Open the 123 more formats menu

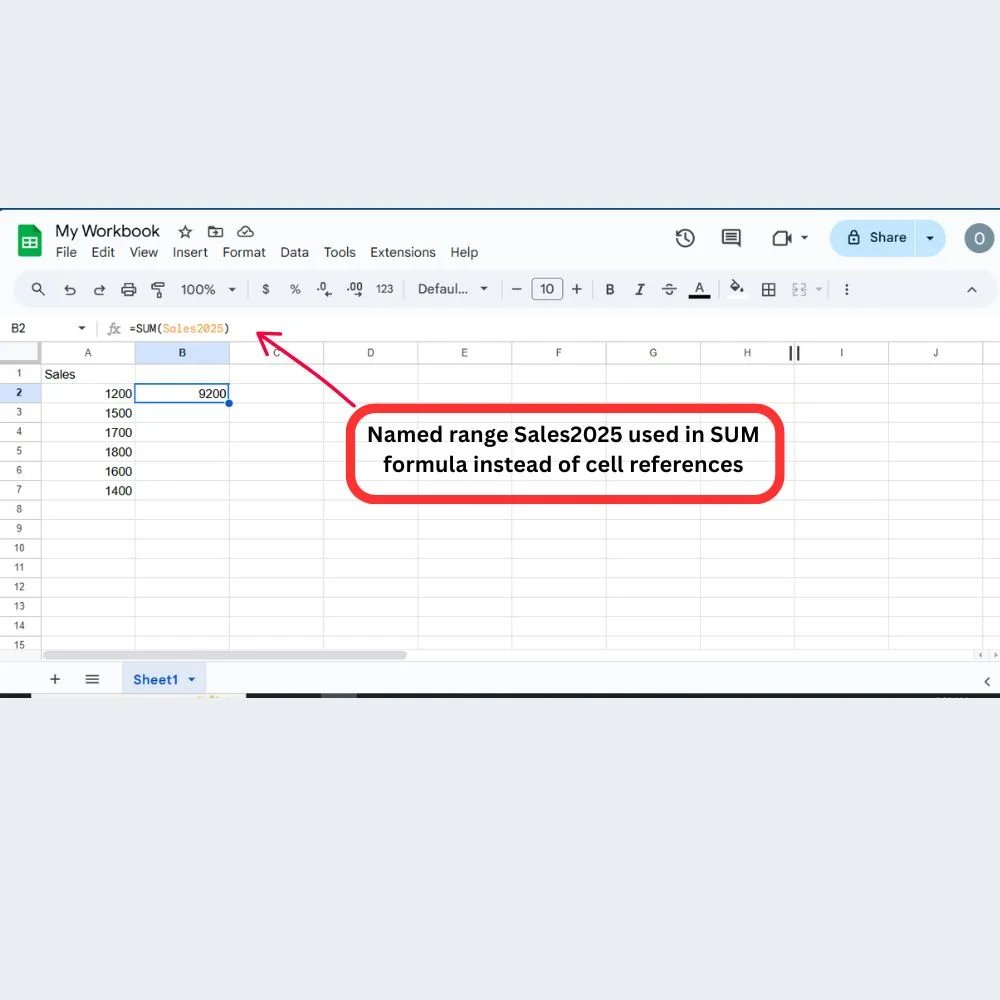(385, 290)
